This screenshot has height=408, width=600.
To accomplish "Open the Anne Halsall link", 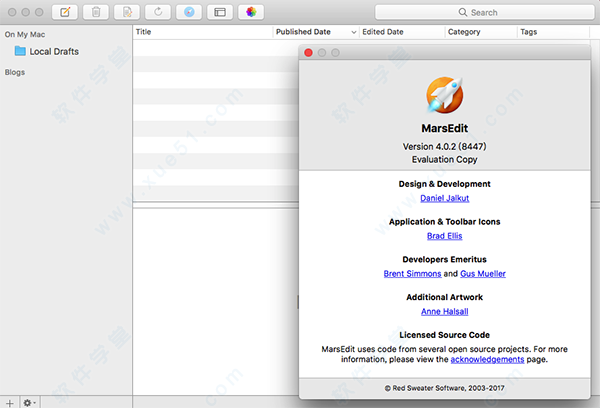I will click(x=445, y=312).
